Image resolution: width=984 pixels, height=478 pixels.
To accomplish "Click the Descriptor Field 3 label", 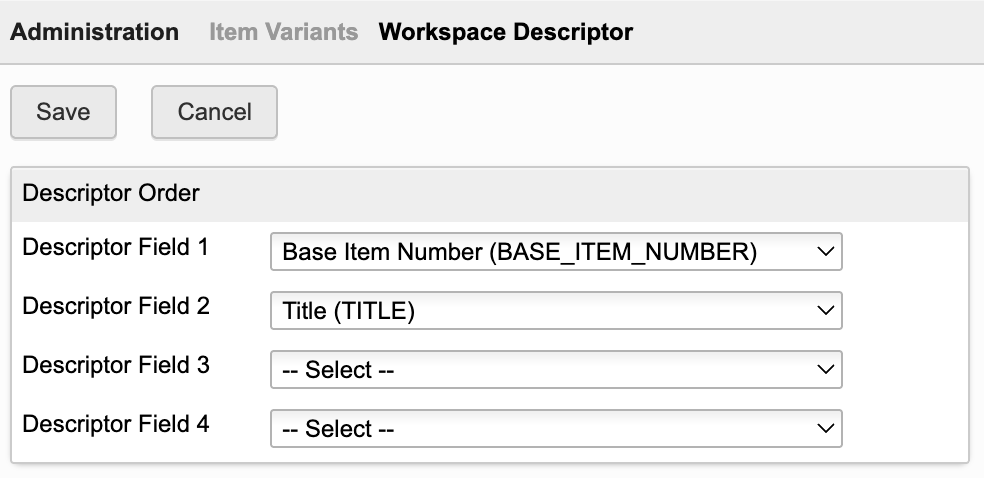I will point(116,365).
